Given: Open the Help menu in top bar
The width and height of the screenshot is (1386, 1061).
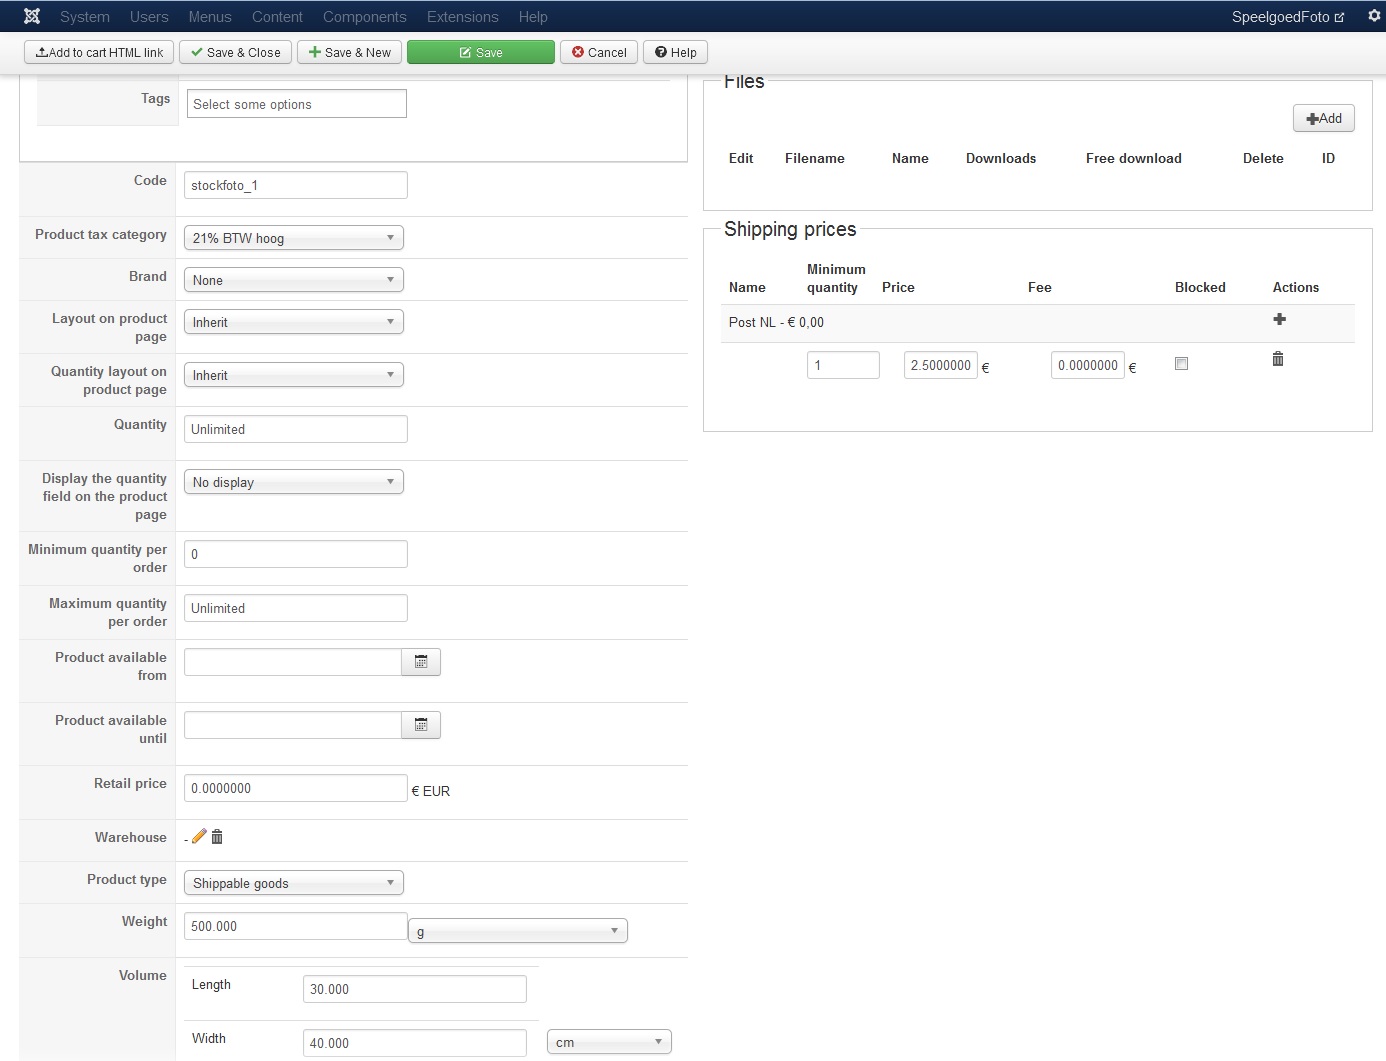Looking at the screenshot, I should tap(533, 16).
